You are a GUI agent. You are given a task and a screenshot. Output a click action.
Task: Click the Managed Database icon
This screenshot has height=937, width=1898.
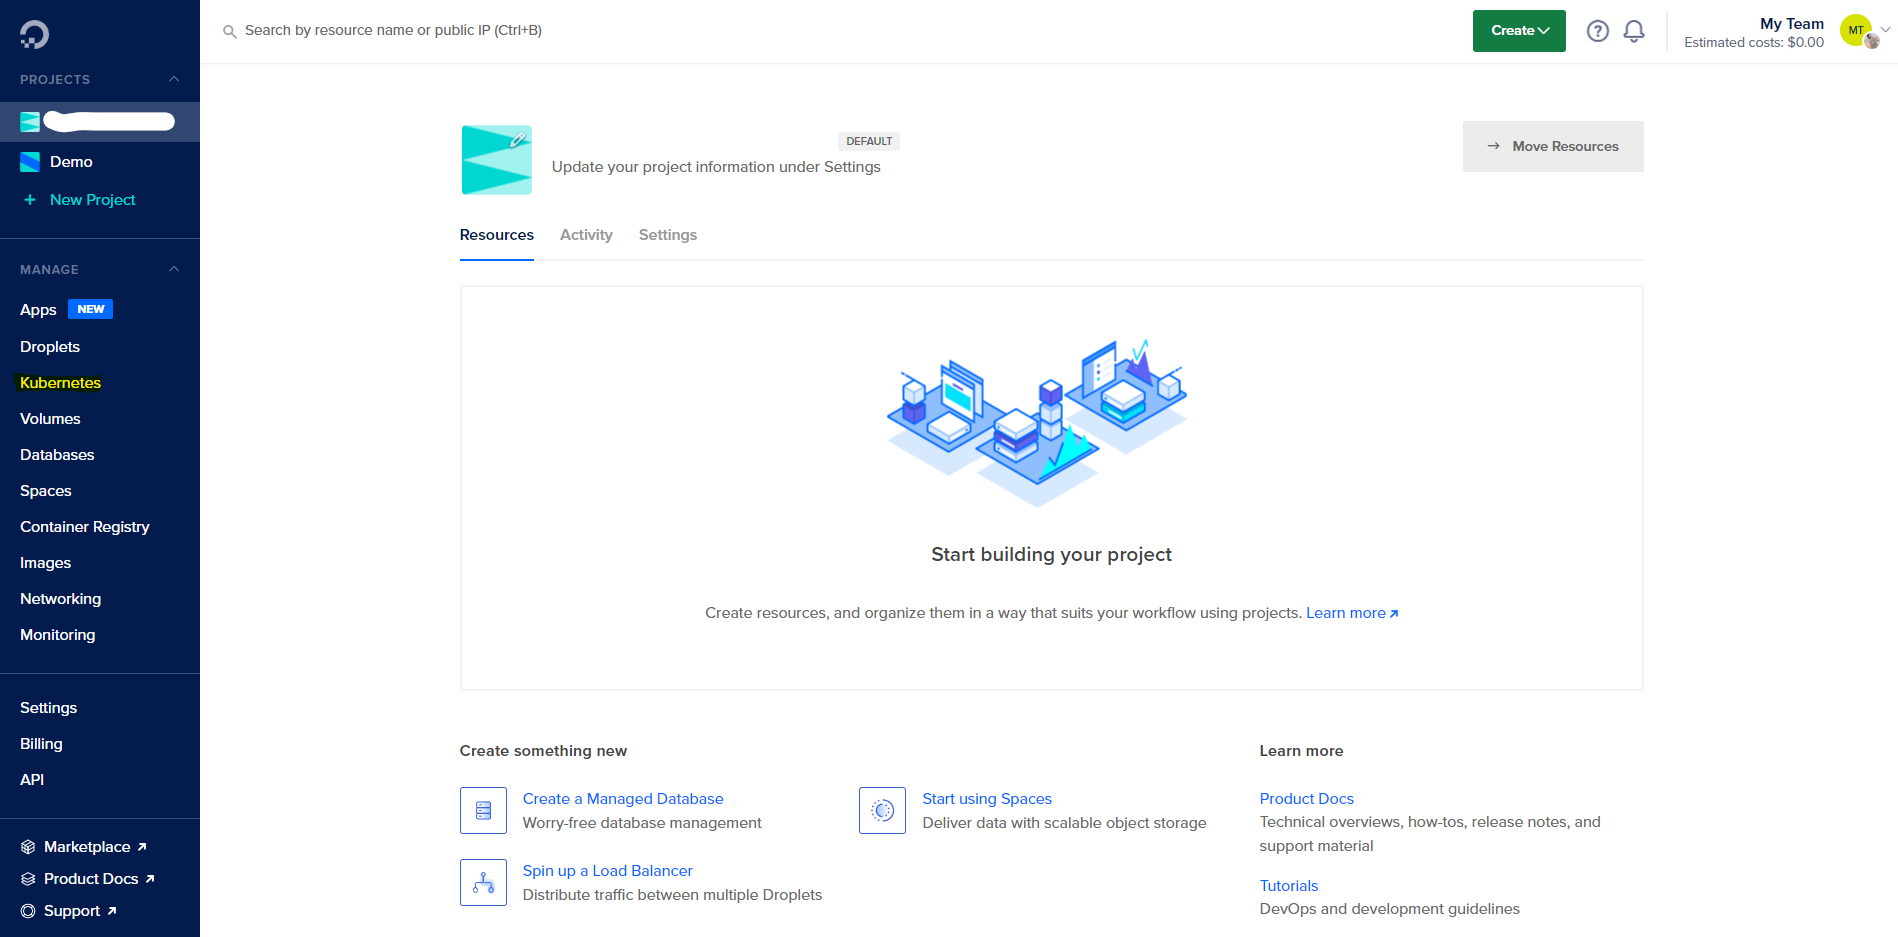tap(483, 810)
